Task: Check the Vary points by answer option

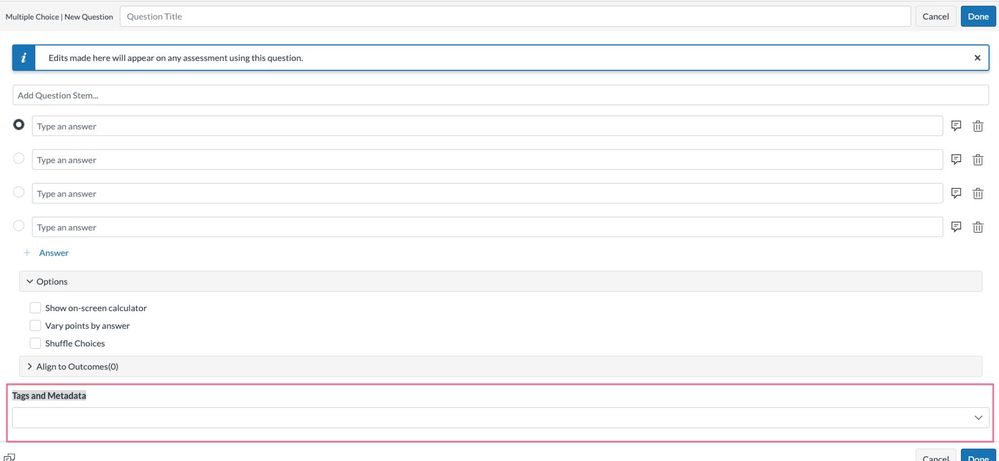Action: click(36, 326)
